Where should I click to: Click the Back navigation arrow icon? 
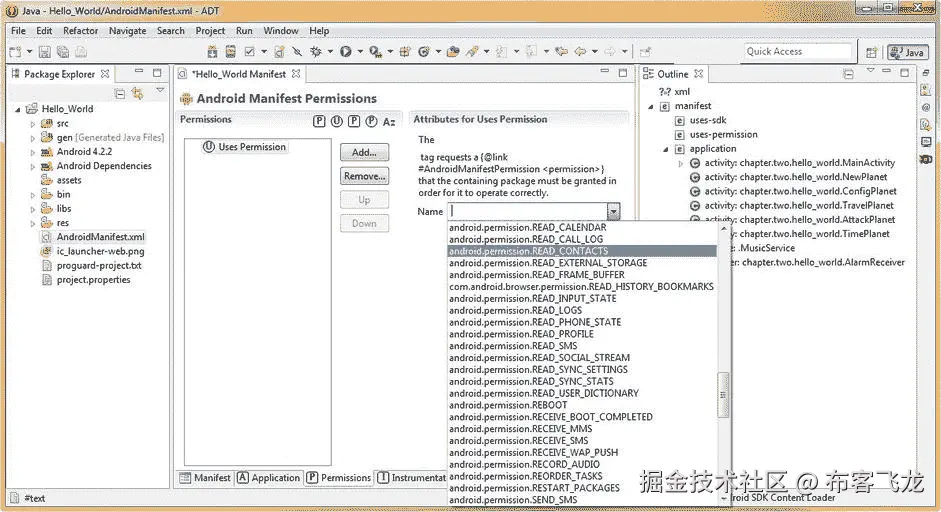tap(580, 52)
